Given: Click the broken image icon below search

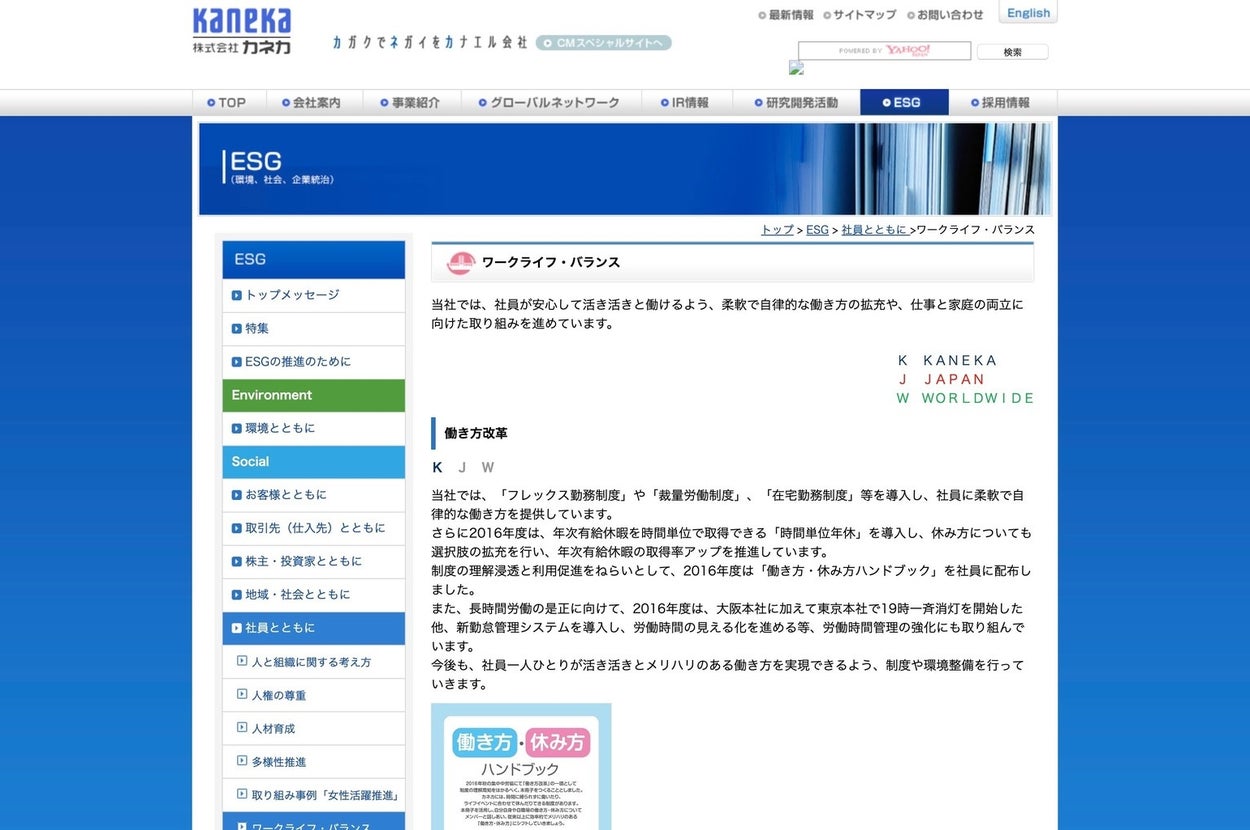Looking at the screenshot, I should tap(796, 68).
